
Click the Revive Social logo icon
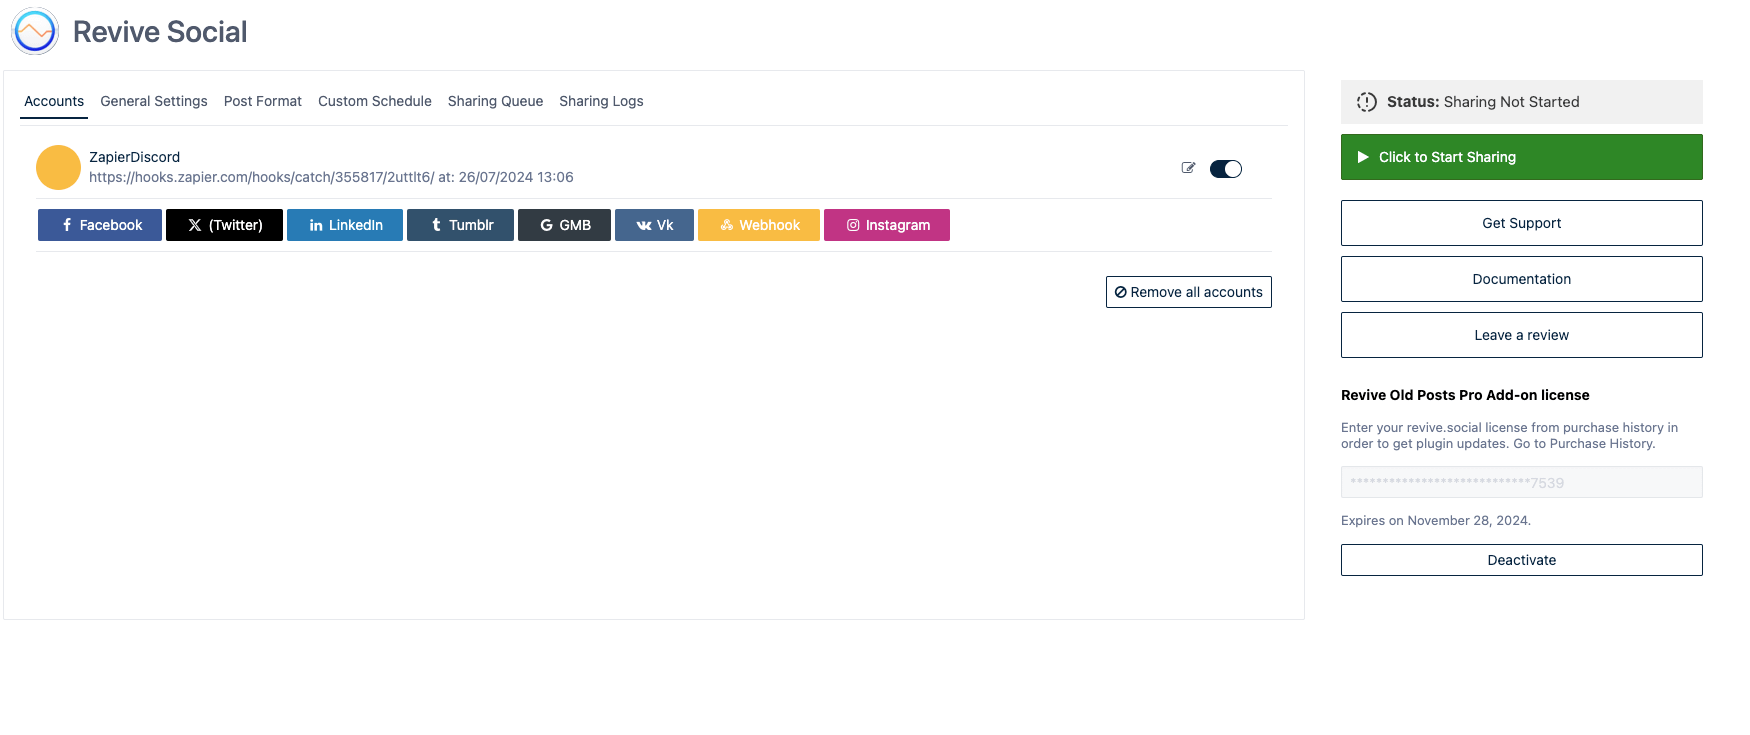tap(35, 31)
